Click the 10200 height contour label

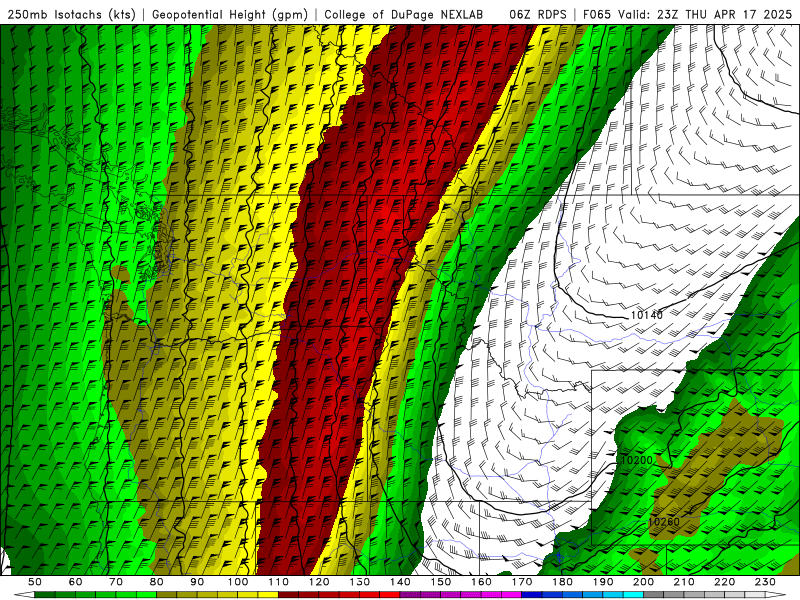637,460
